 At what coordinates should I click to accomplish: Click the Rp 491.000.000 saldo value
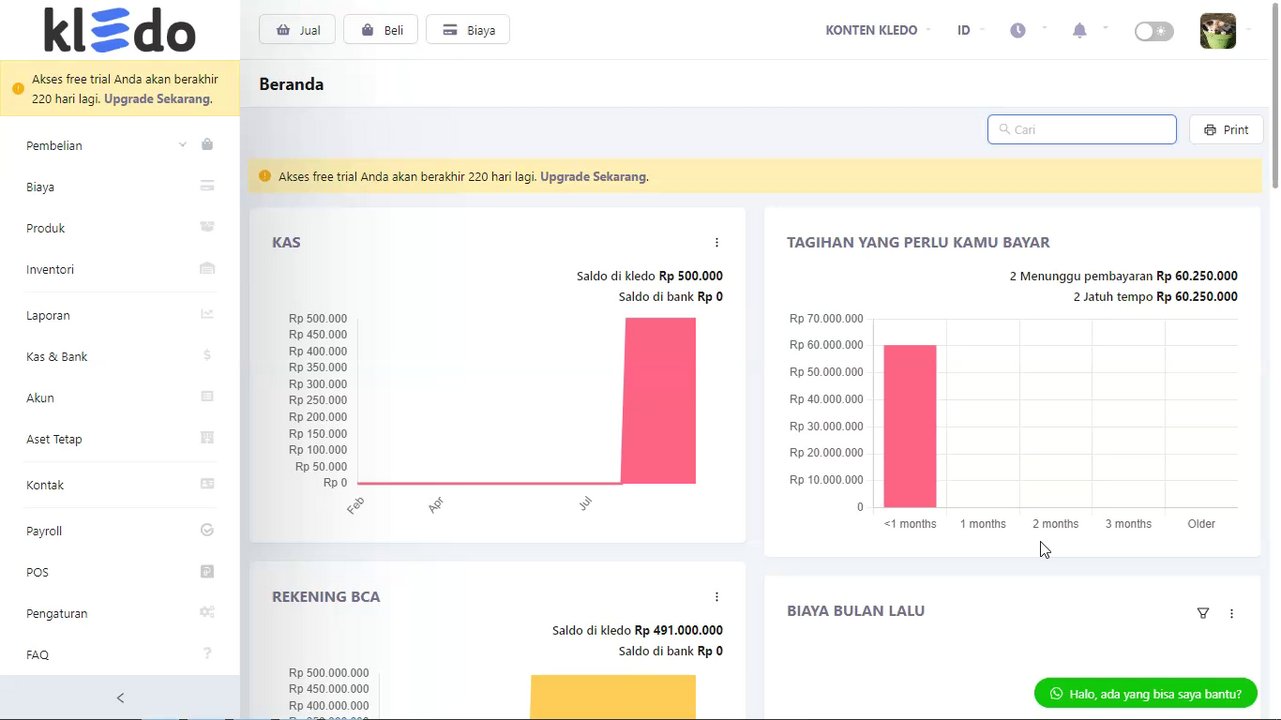679,630
